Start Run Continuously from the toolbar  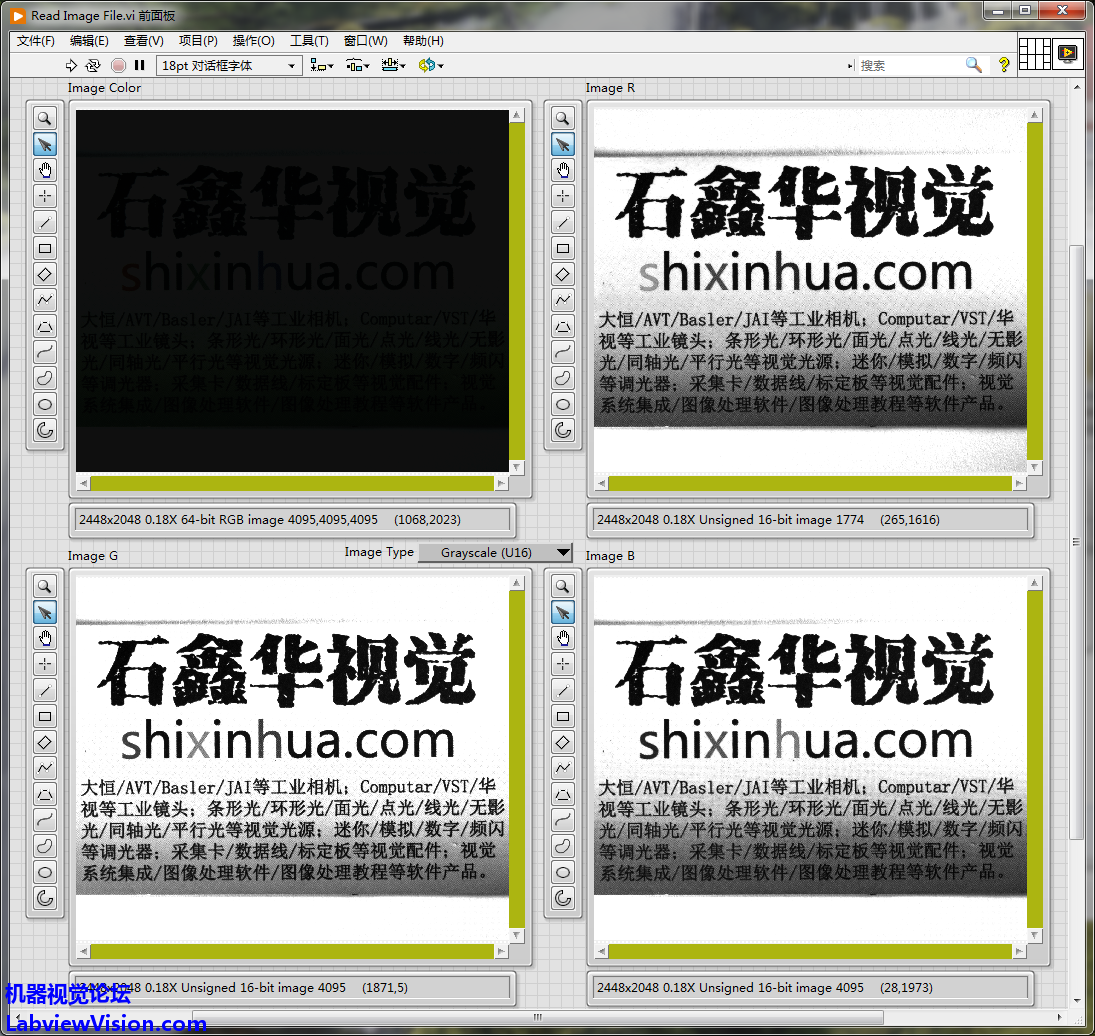(x=93, y=66)
